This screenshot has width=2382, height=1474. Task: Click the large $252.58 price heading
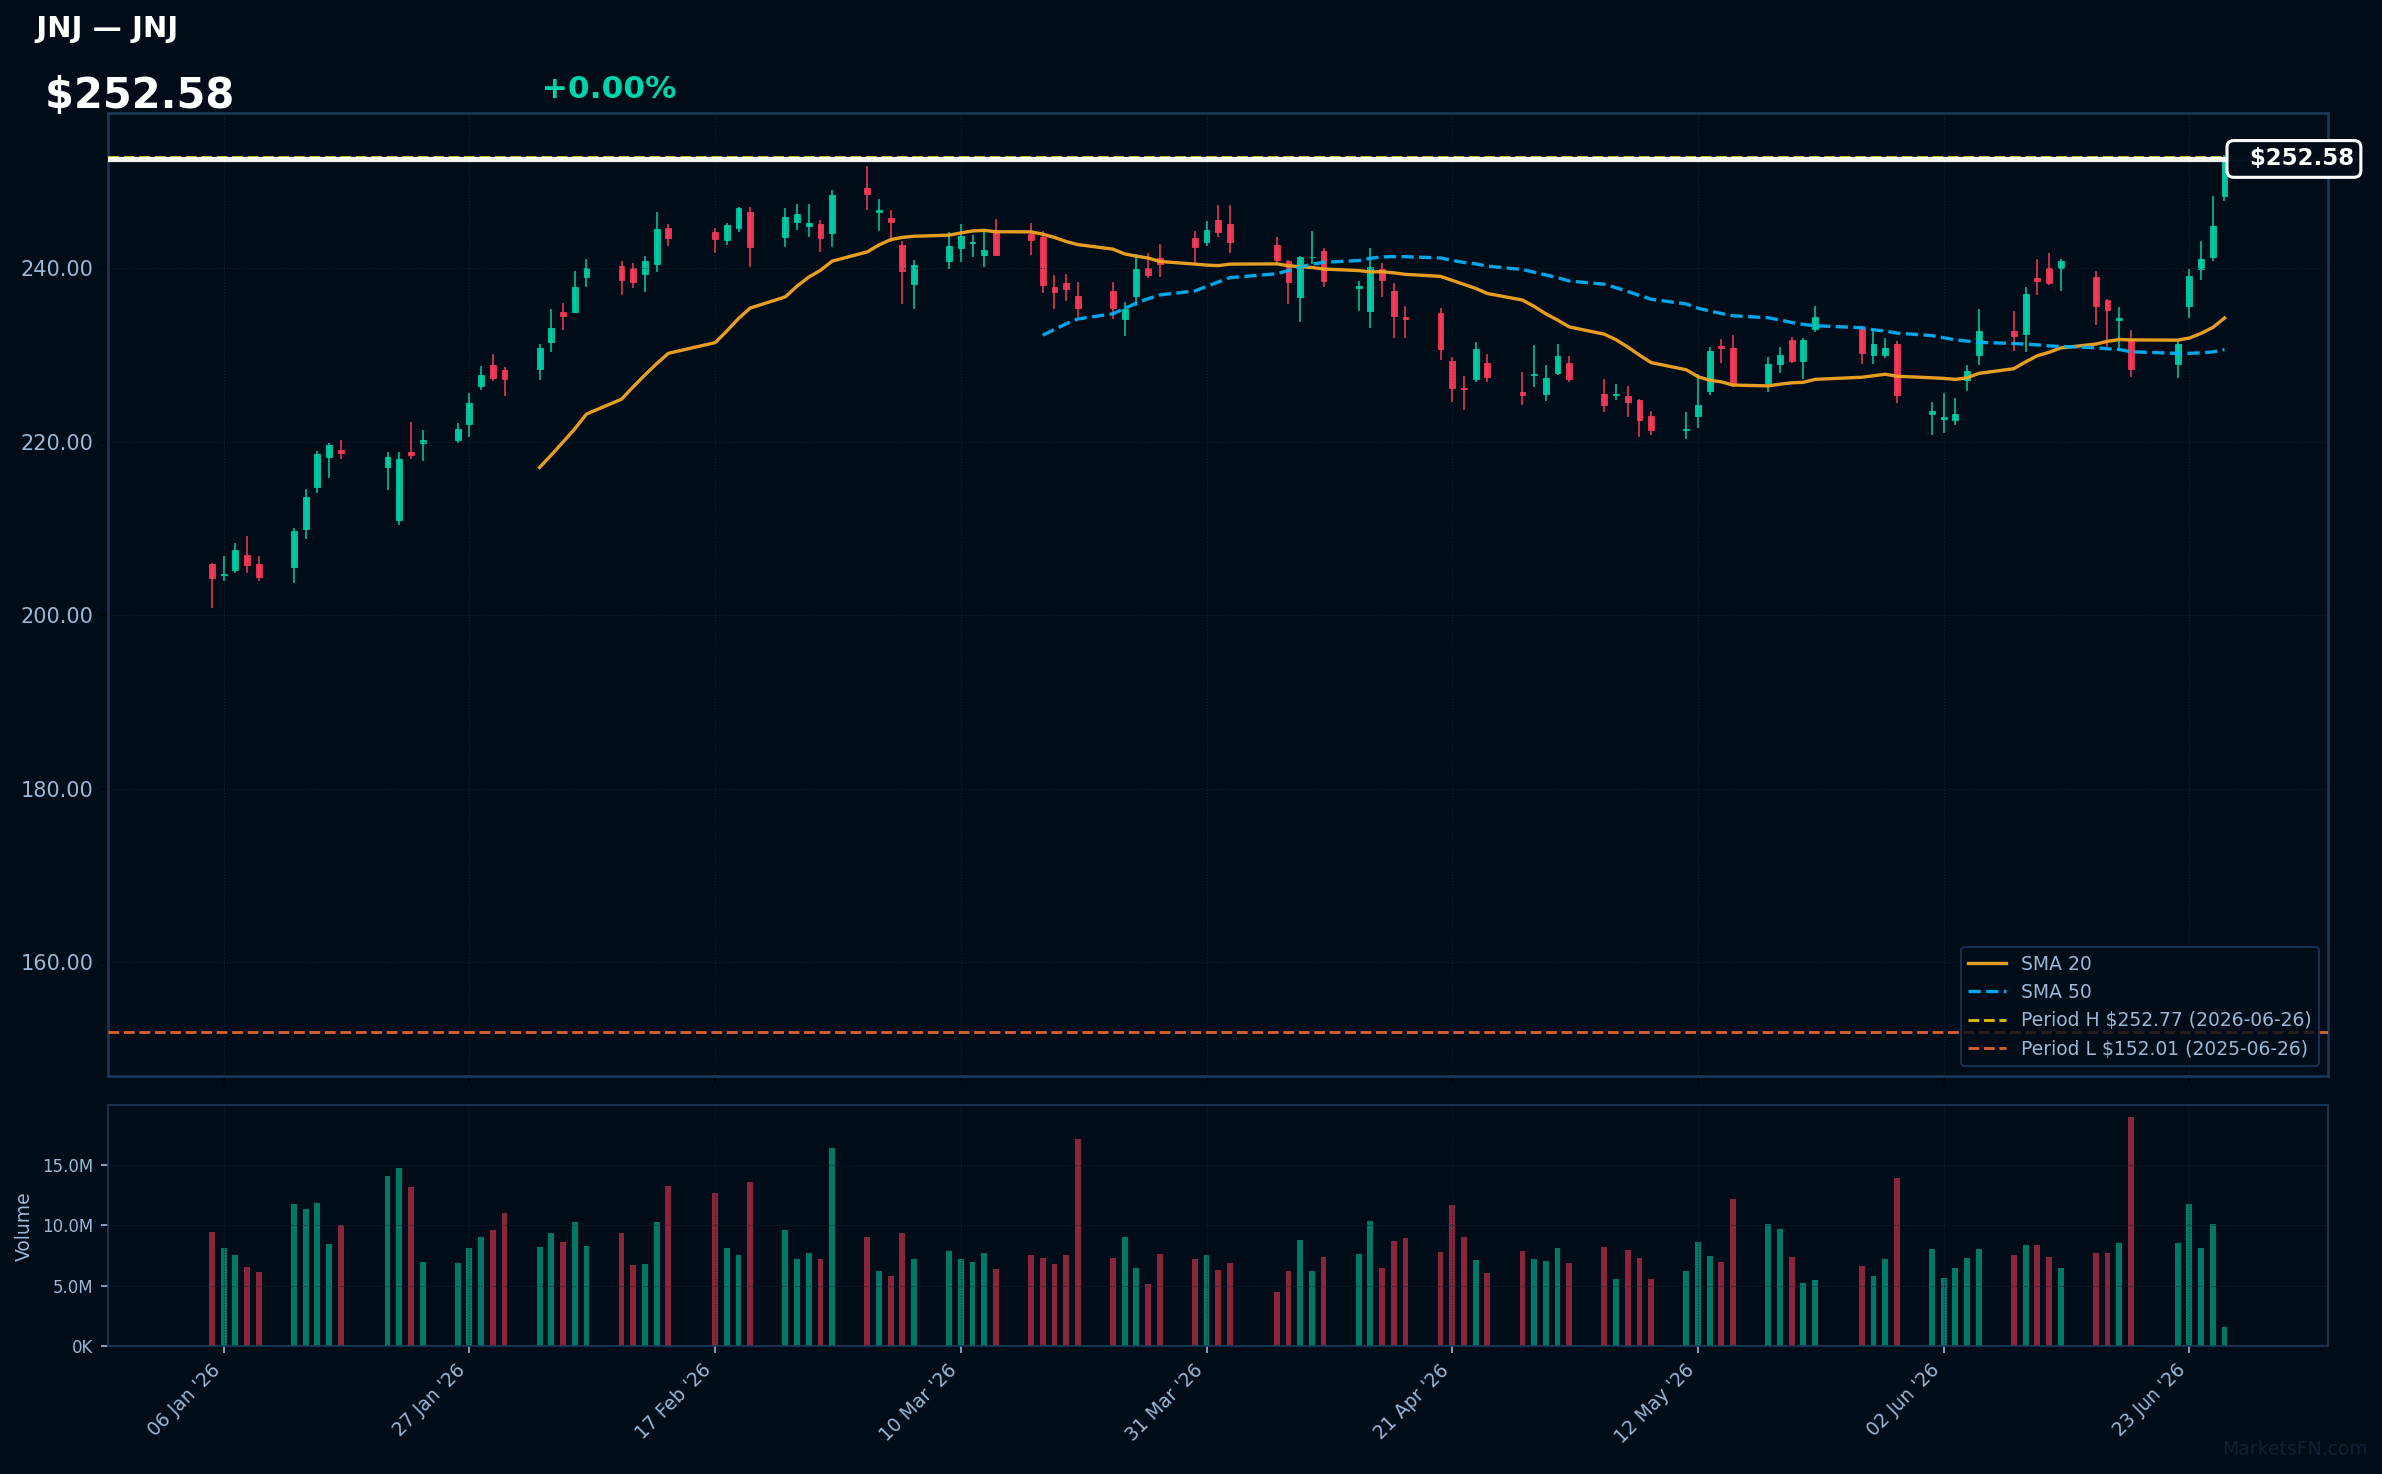point(139,94)
